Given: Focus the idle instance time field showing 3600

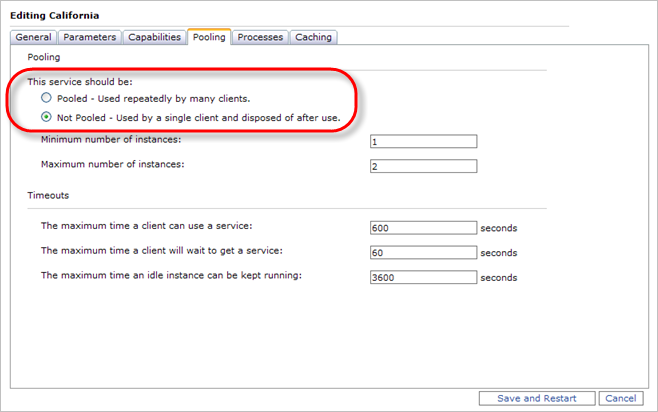Looking at the screenshot, I should tap(423, 277).
